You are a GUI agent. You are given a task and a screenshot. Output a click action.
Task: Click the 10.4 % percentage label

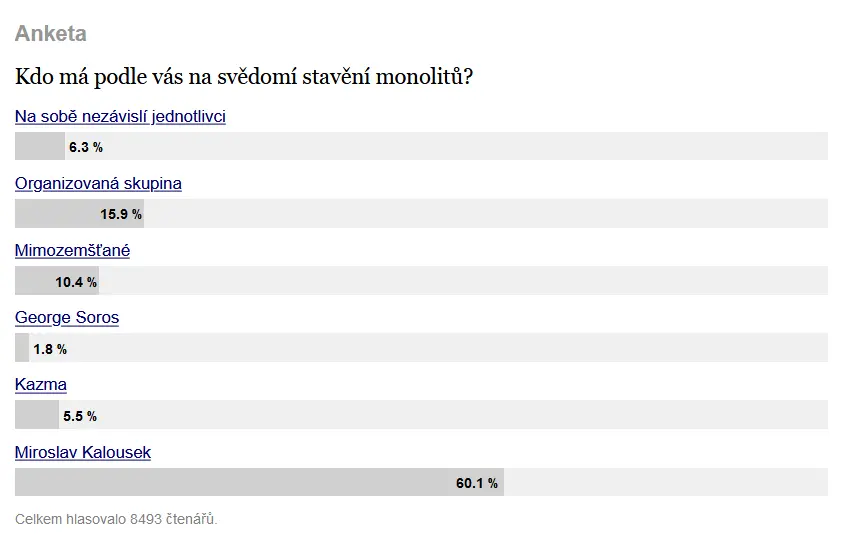pyautogui.click(x=76, y=282)
